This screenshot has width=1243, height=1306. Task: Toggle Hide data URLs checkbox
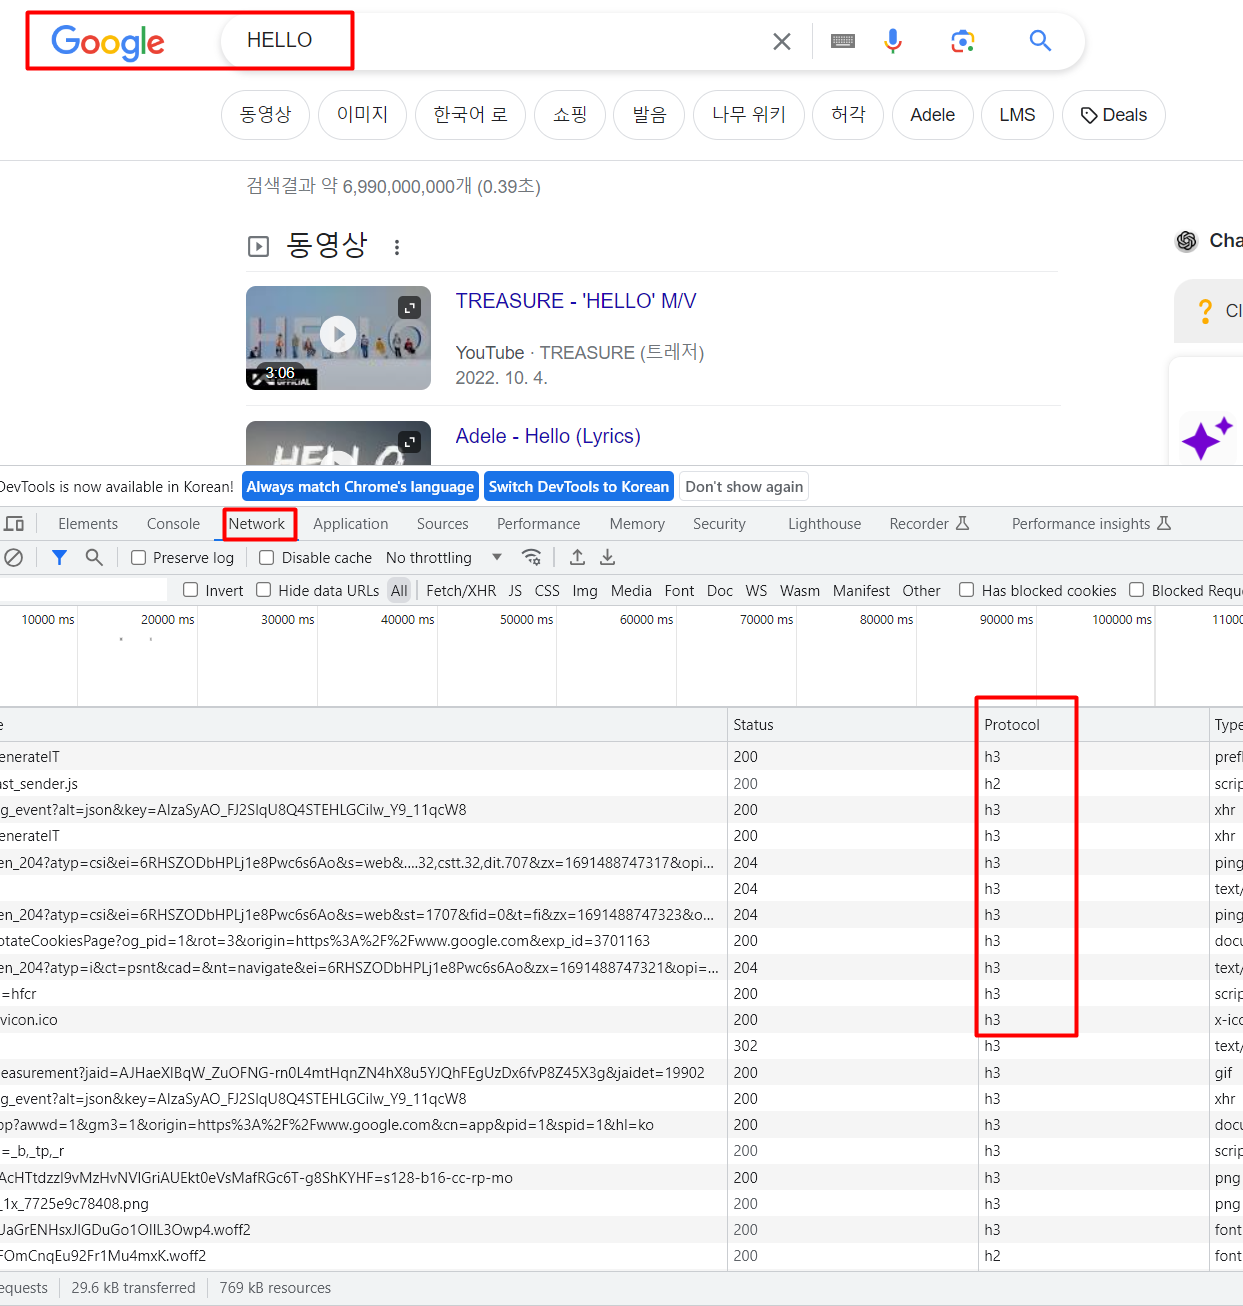click(264, 590)
